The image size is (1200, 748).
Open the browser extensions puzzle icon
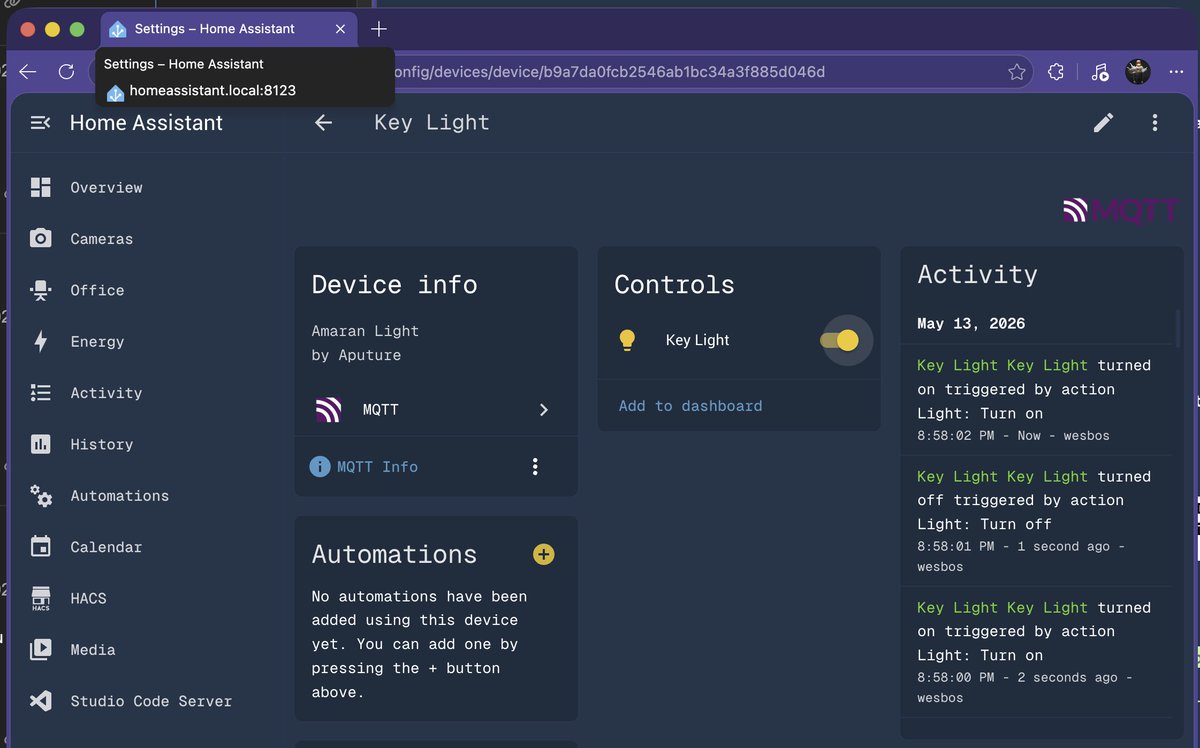click(x=1056, y=72)
